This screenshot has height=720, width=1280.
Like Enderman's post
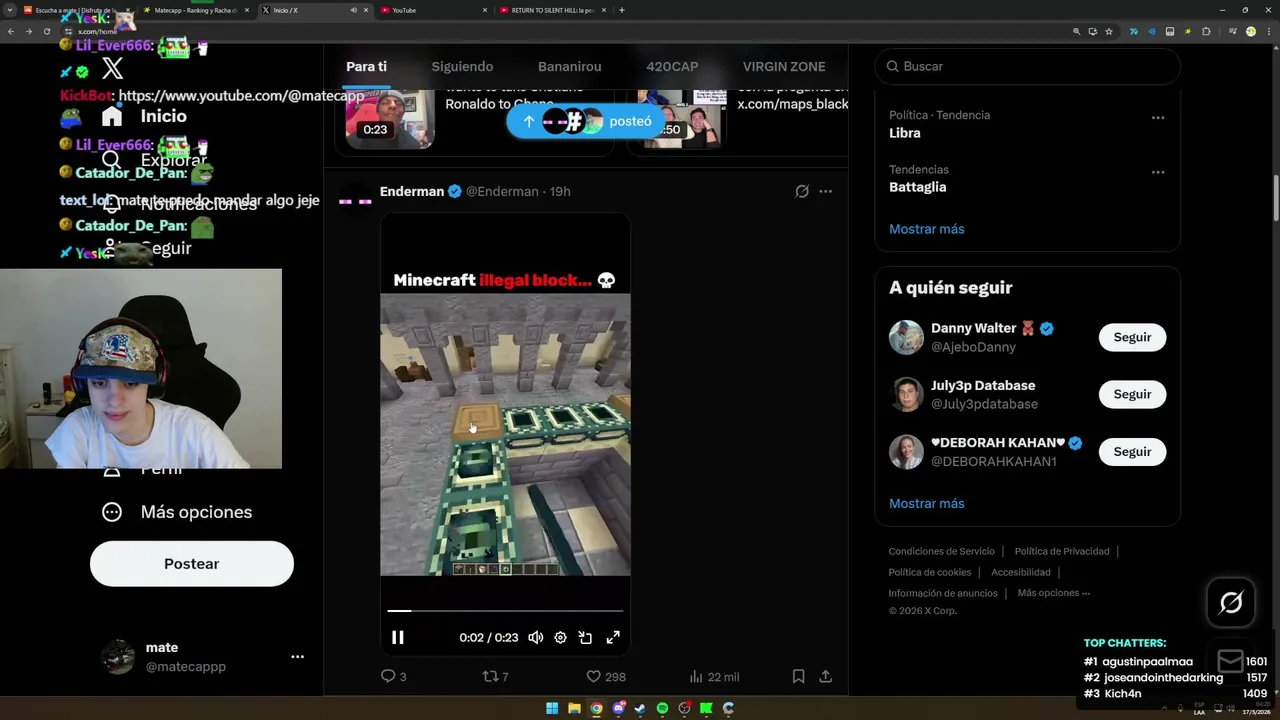coord(605,676)
